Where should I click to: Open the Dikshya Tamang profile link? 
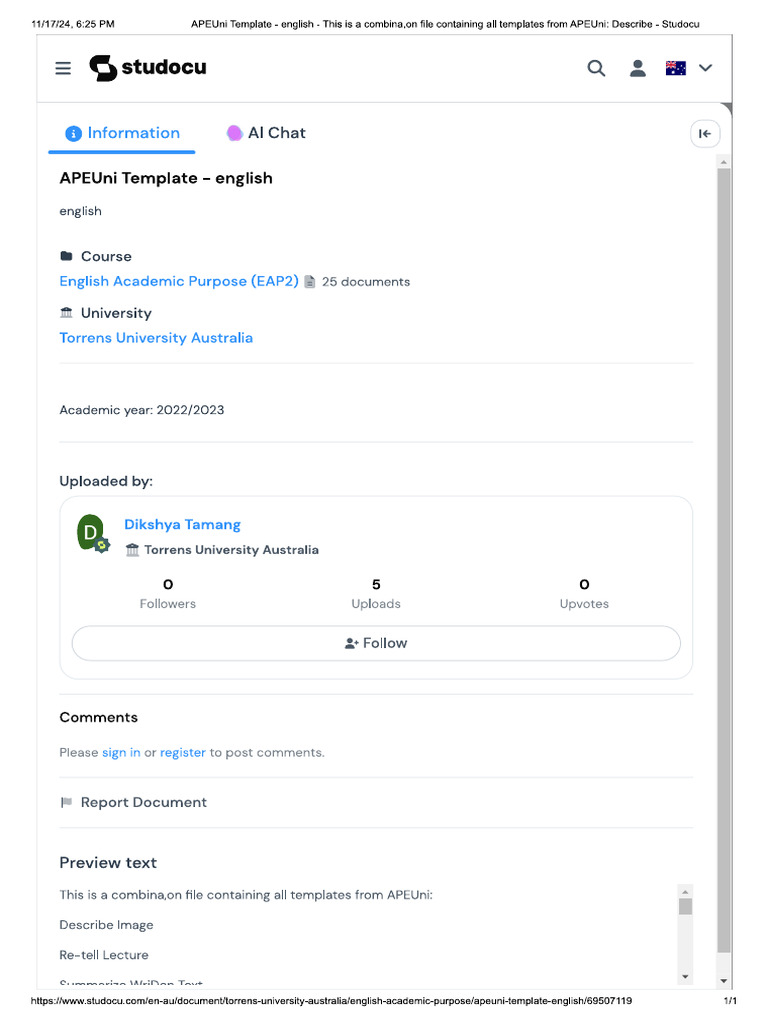pos(182,524)
